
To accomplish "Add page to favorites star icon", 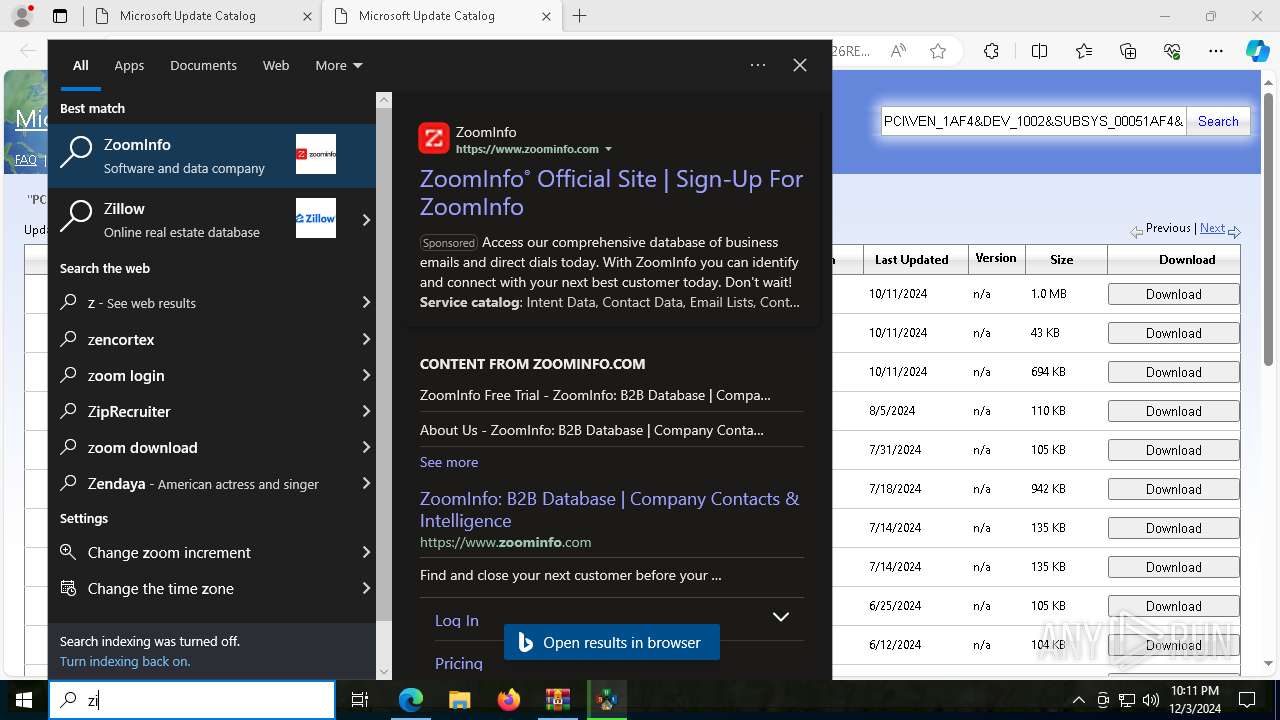I will (x=938, y=51).
